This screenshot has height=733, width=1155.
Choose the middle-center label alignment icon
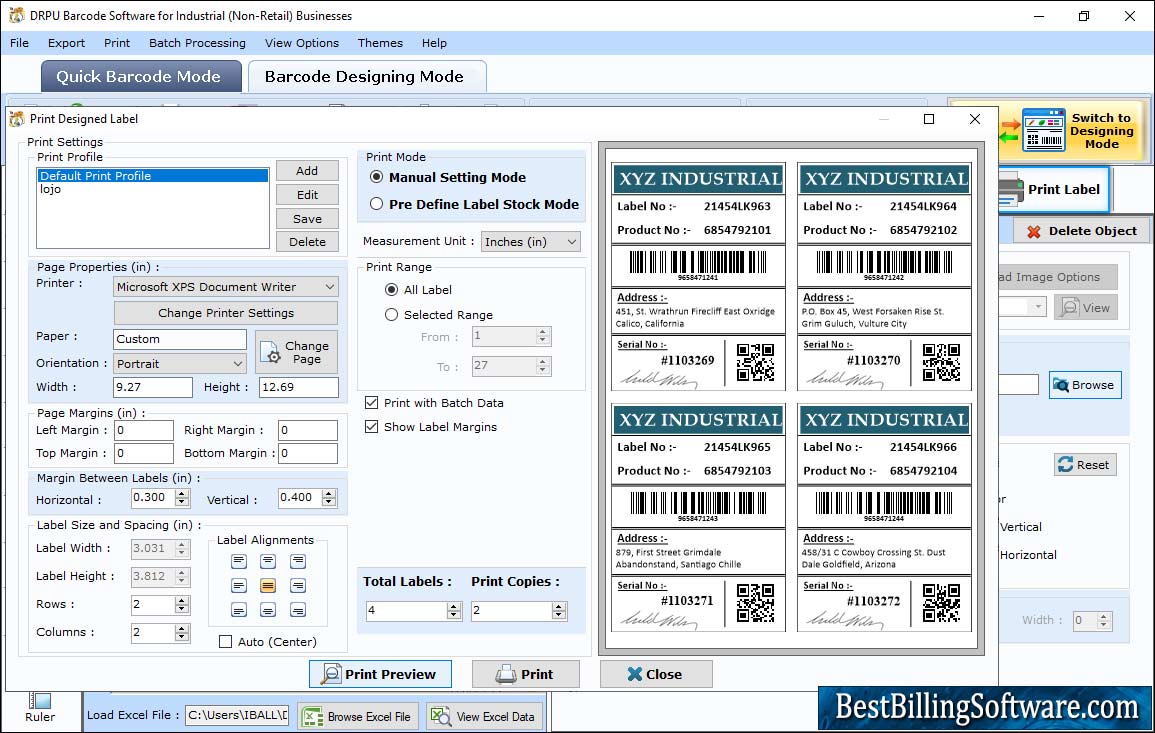(x=268, y=586)
